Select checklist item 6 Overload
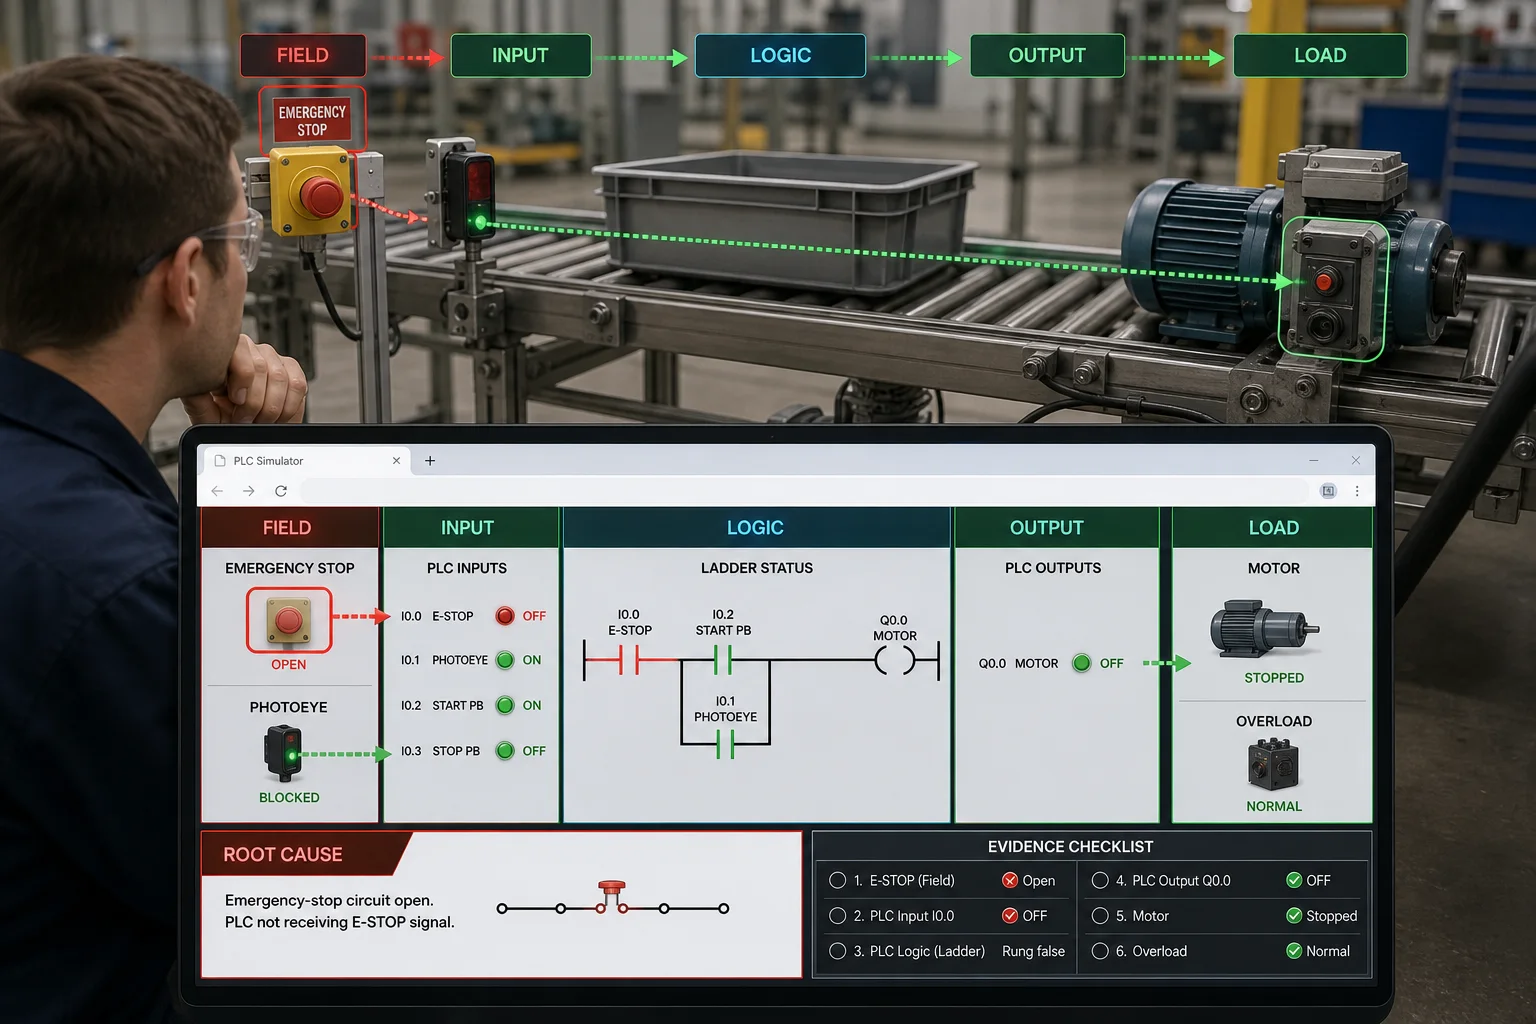This screenshot has height=1024, width=1536. point(1100,952)
